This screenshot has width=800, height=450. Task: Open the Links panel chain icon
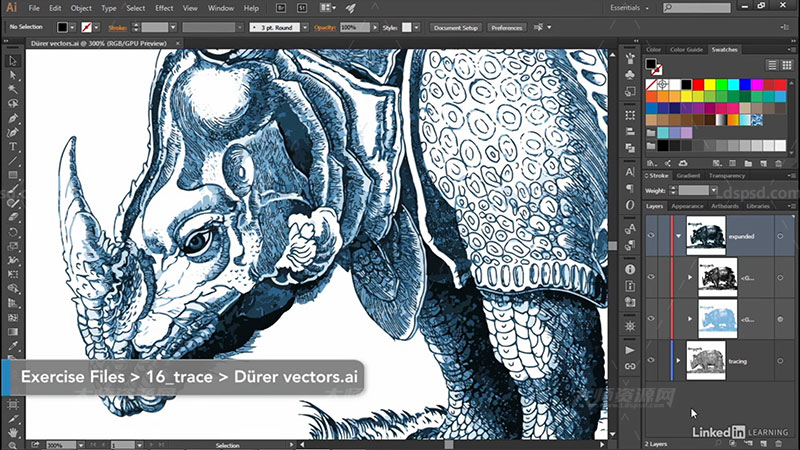click(630, 366)
